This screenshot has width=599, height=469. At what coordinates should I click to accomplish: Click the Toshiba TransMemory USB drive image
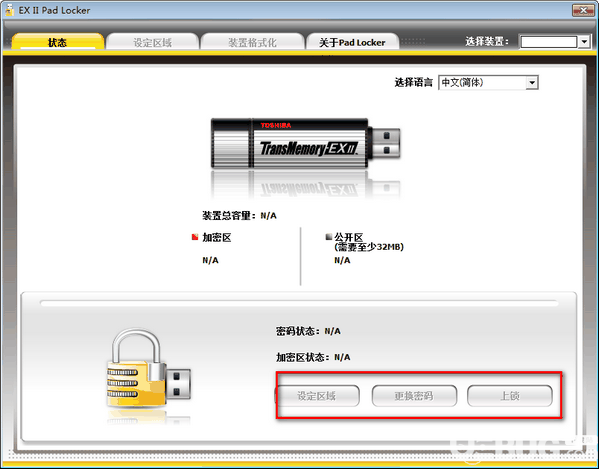(x=305, y=143)
